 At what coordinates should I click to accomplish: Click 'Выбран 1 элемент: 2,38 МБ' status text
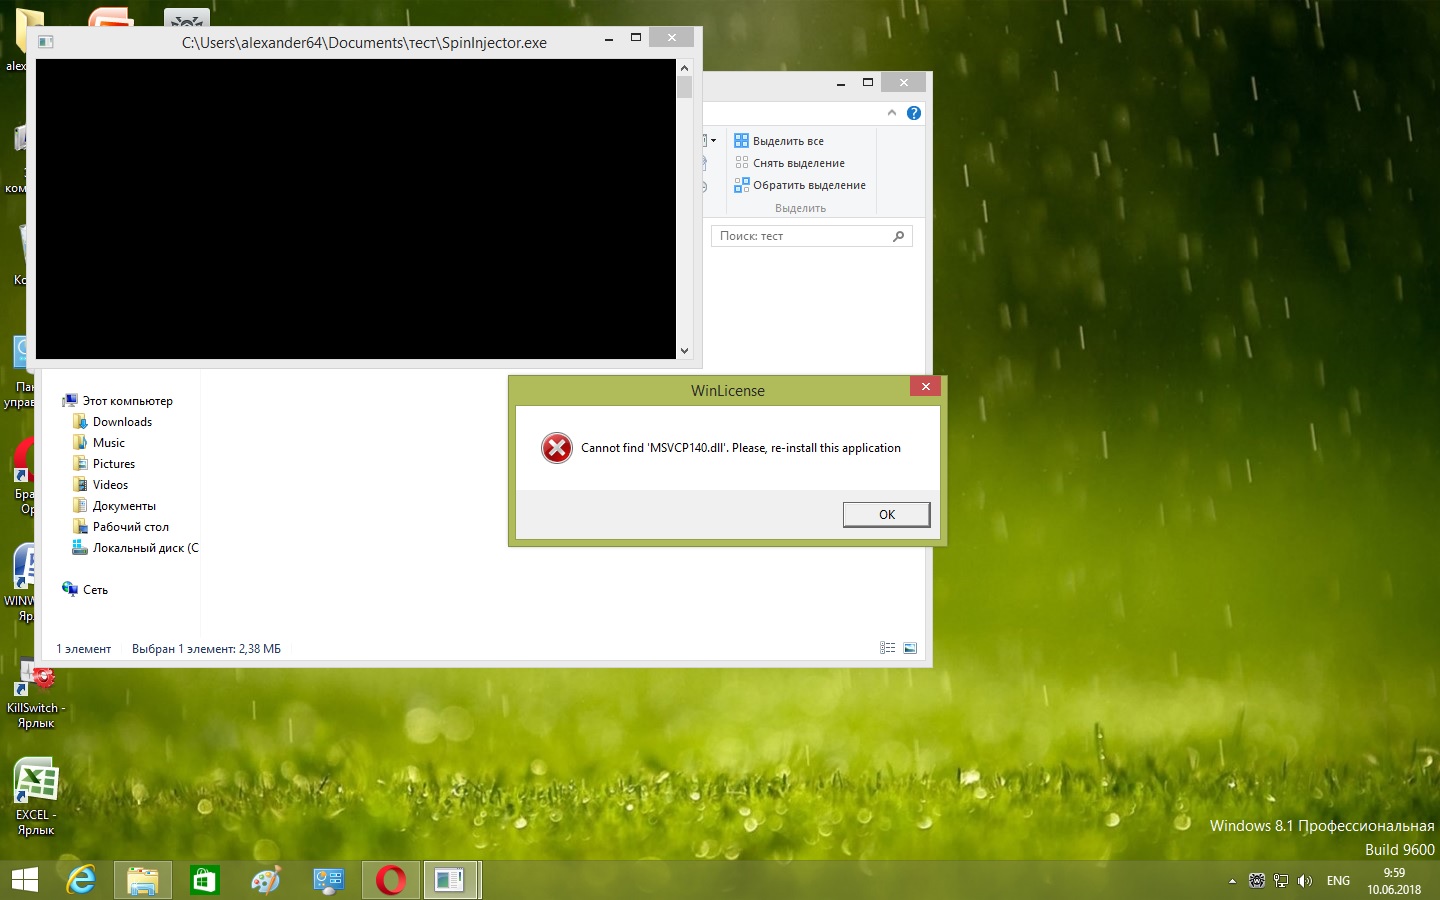click(206, 649)
